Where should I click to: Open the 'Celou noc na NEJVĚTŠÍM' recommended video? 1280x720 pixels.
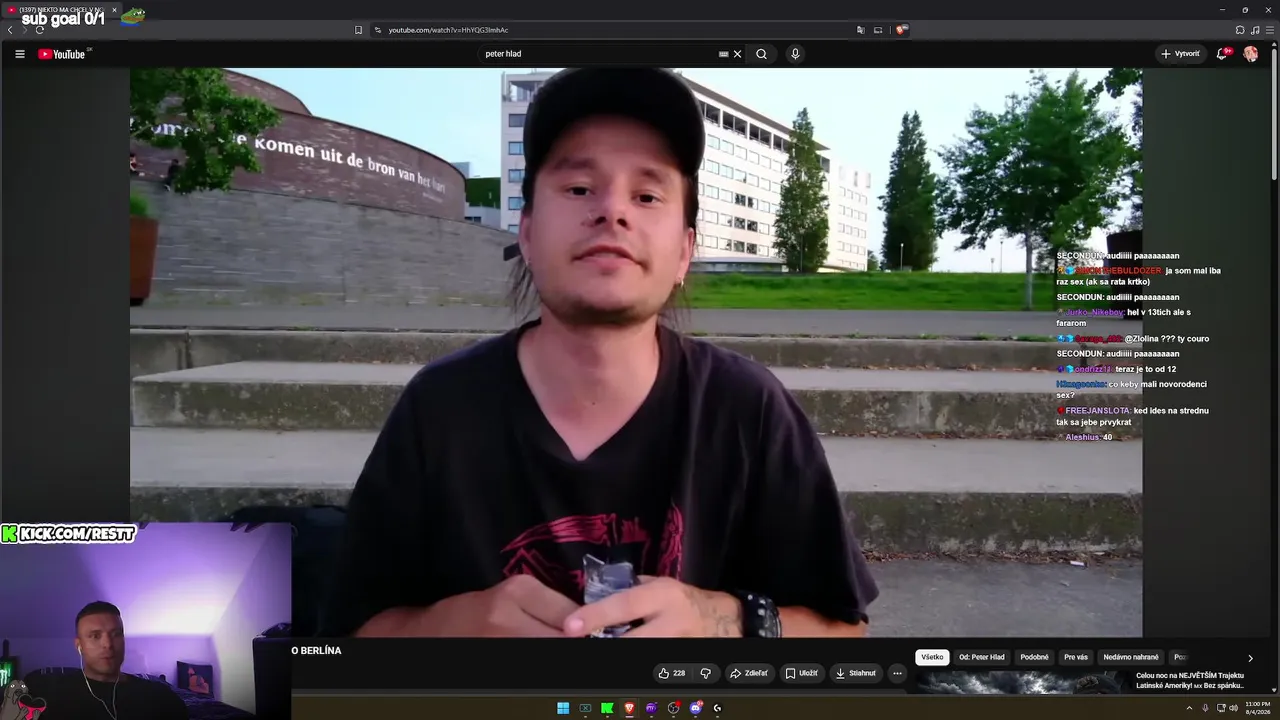coord(1190,680)
